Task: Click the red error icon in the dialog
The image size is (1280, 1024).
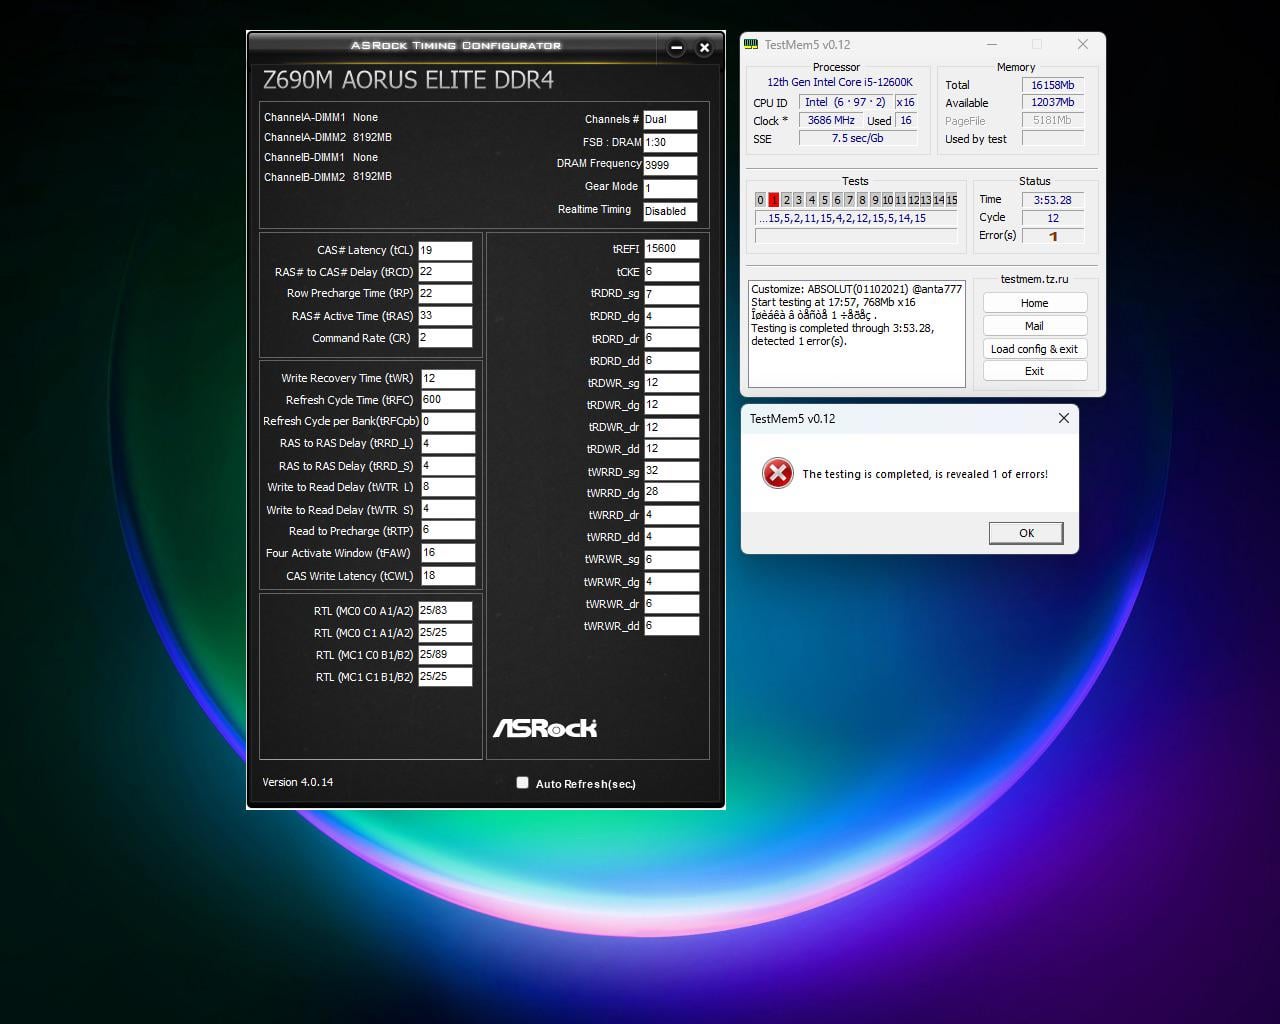Action: 777,473
